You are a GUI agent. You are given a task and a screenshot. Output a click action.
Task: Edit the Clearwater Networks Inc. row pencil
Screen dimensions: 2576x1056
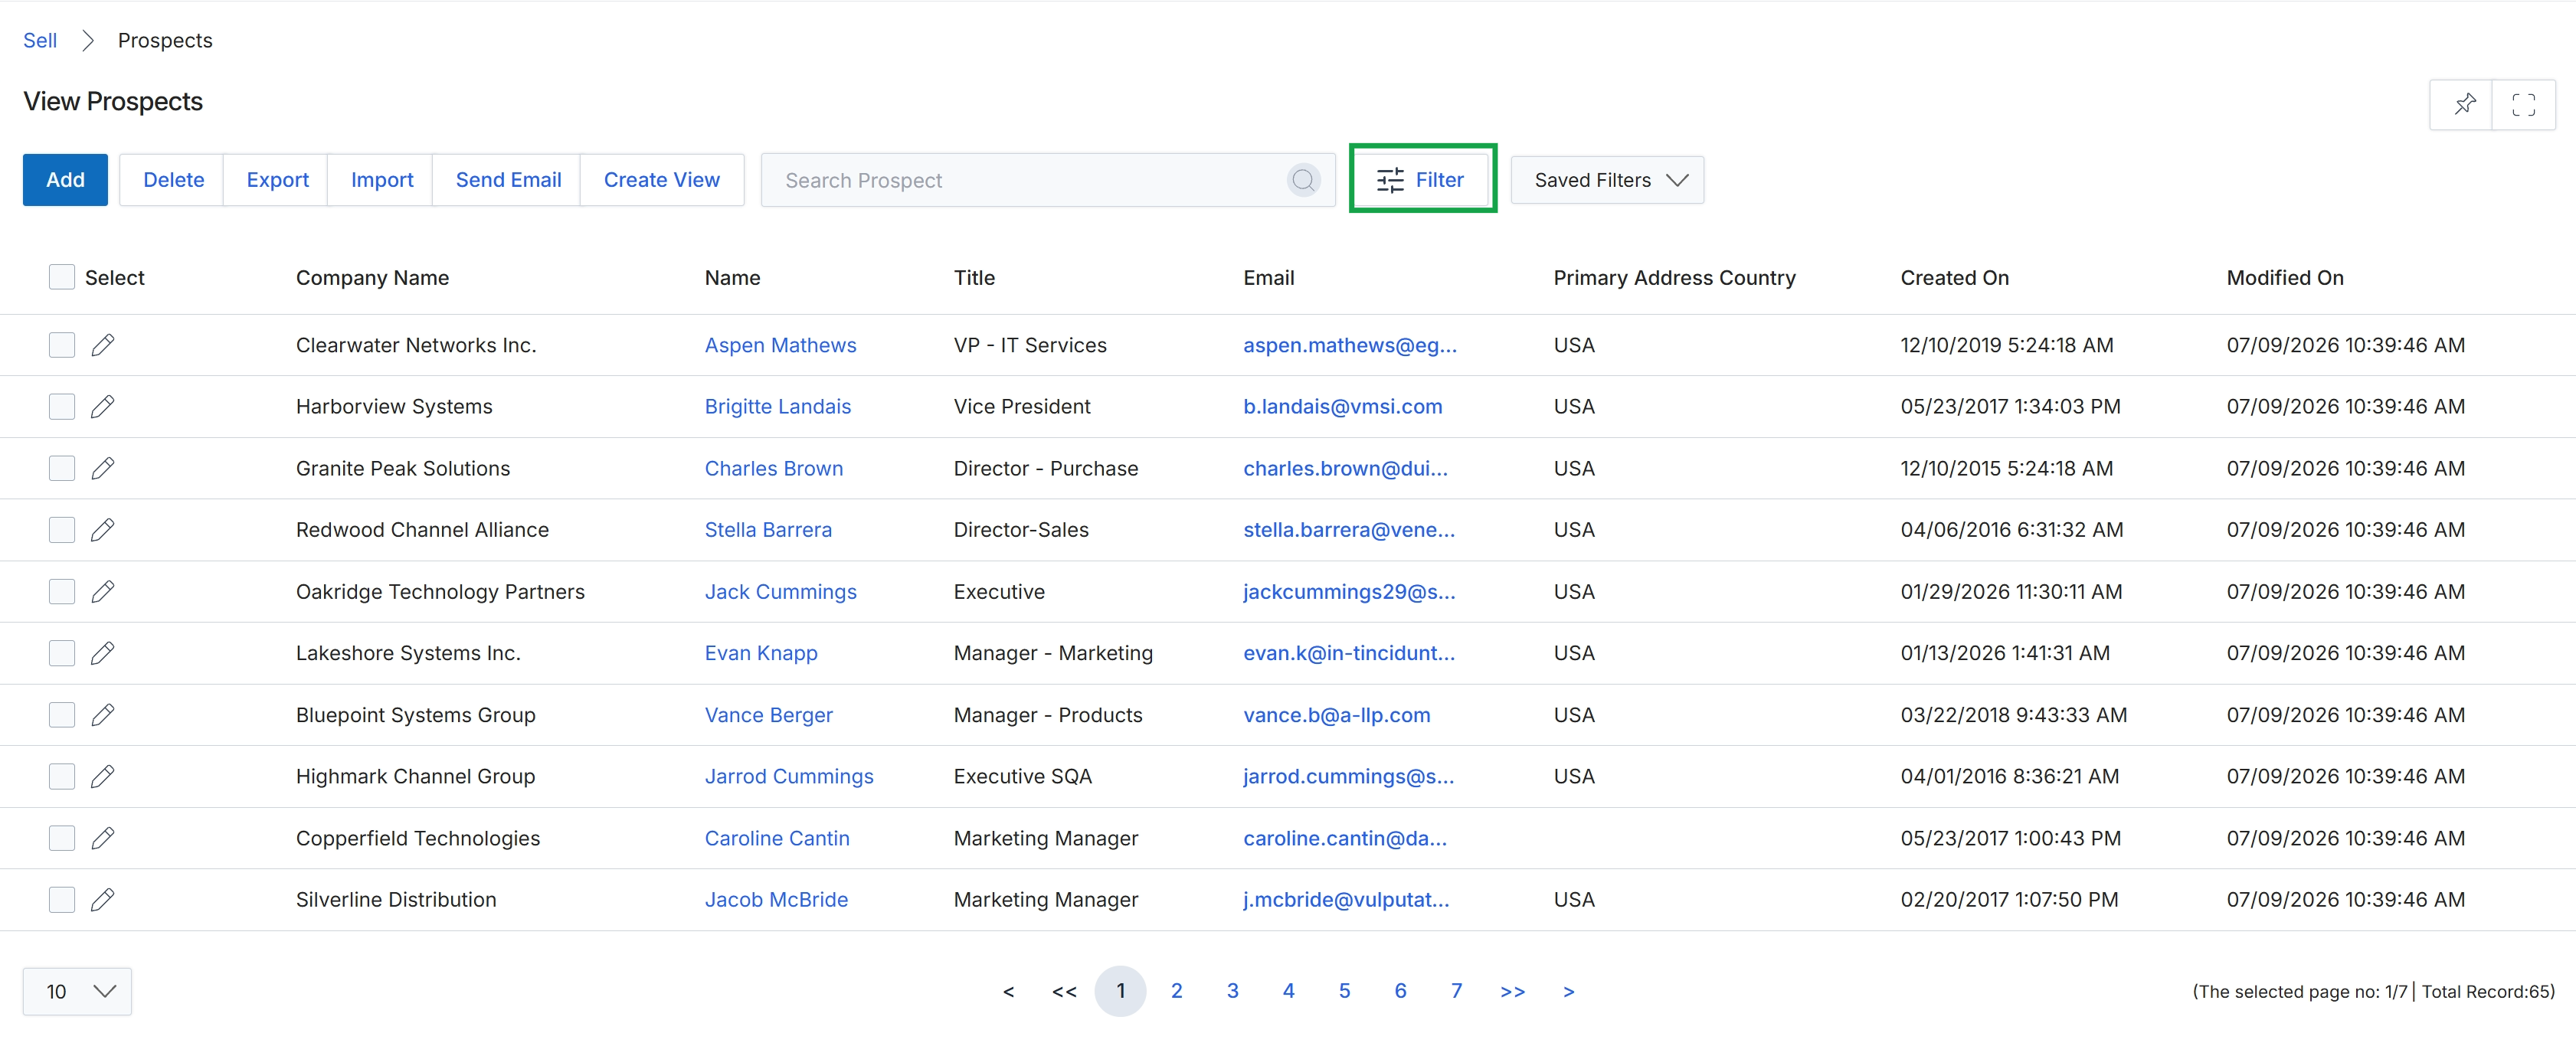point(102,345)
